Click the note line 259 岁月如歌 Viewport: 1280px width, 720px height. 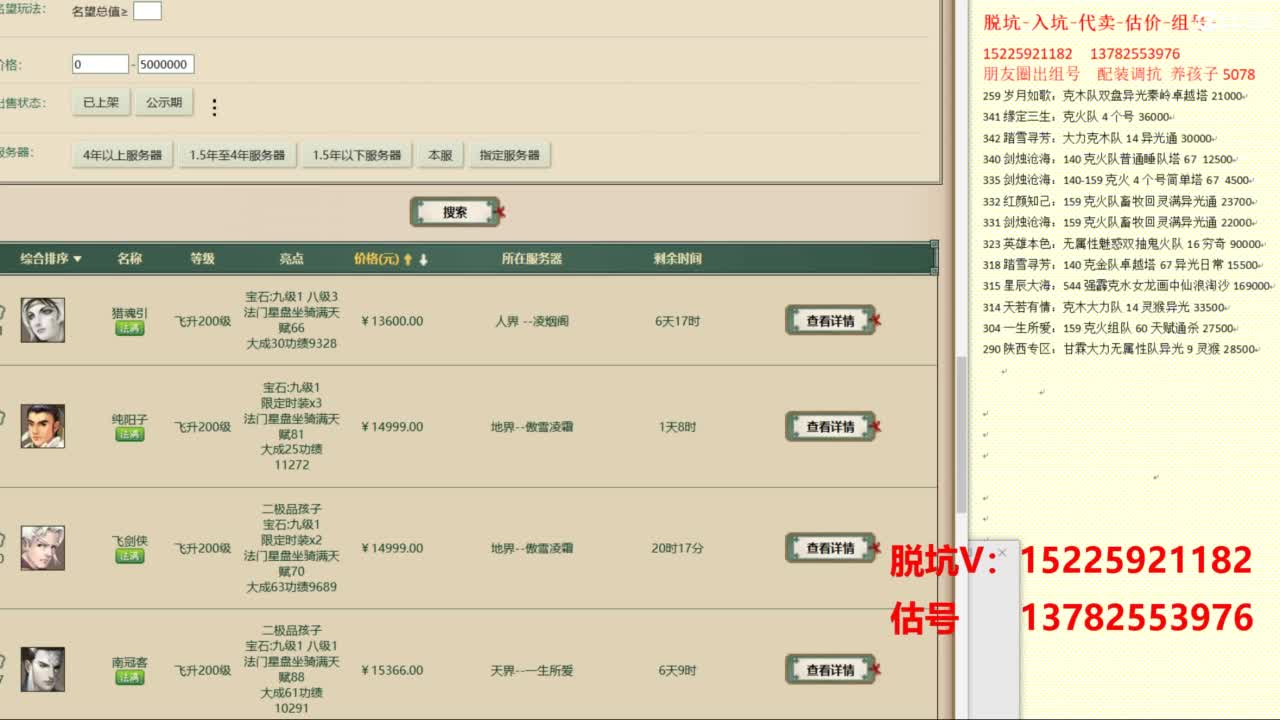click(1115, 96)
